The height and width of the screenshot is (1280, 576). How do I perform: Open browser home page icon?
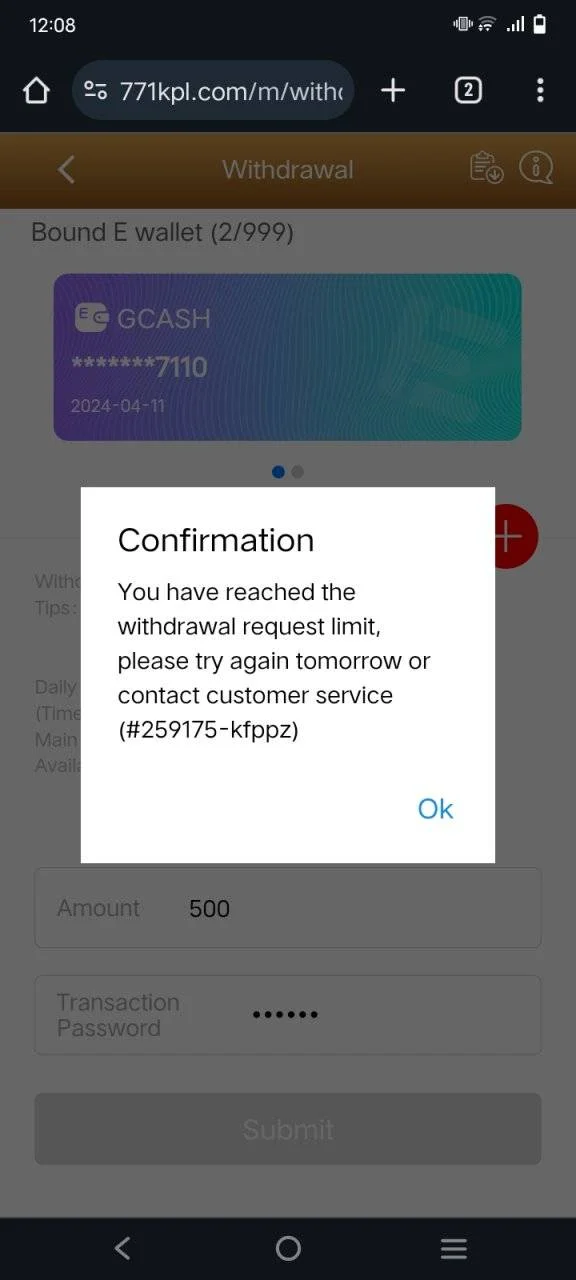click(x=36, y=91)
